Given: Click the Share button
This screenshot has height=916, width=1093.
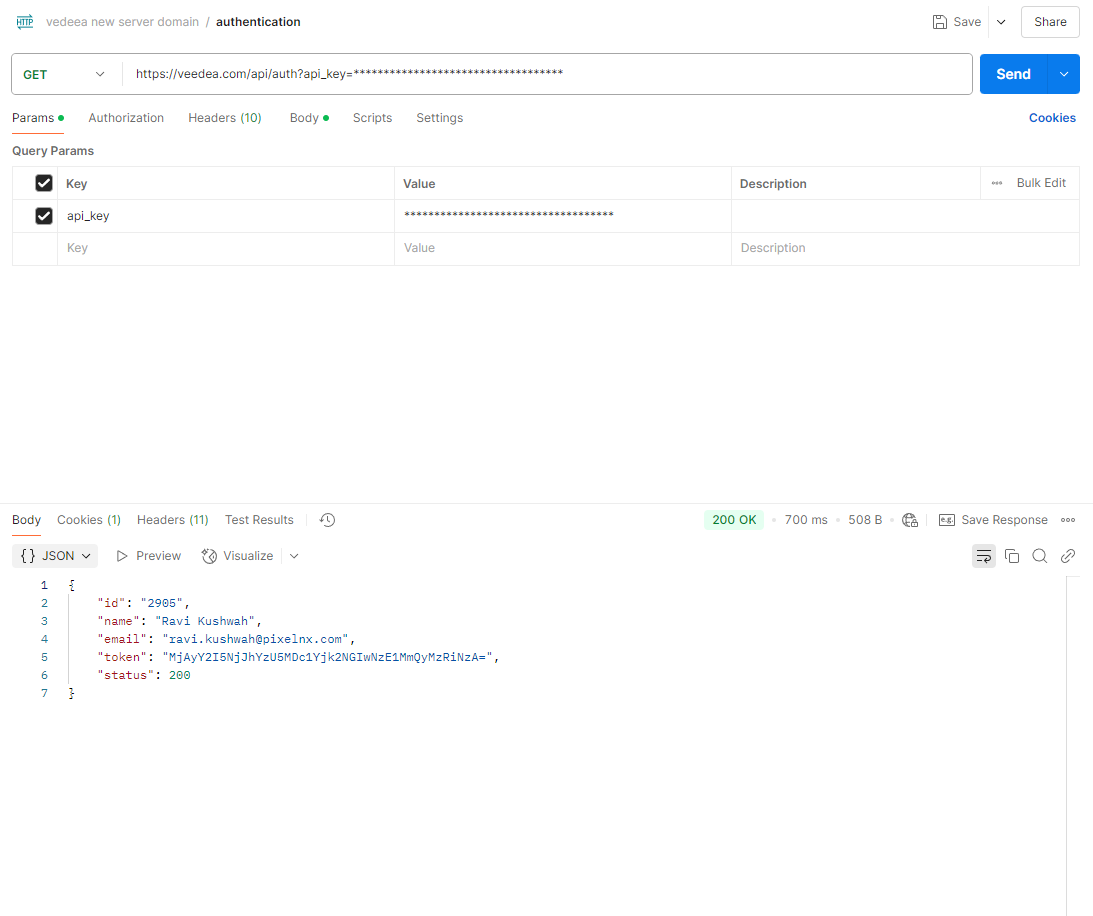Looking at the screenshot, I should (x=1050, y=22).
